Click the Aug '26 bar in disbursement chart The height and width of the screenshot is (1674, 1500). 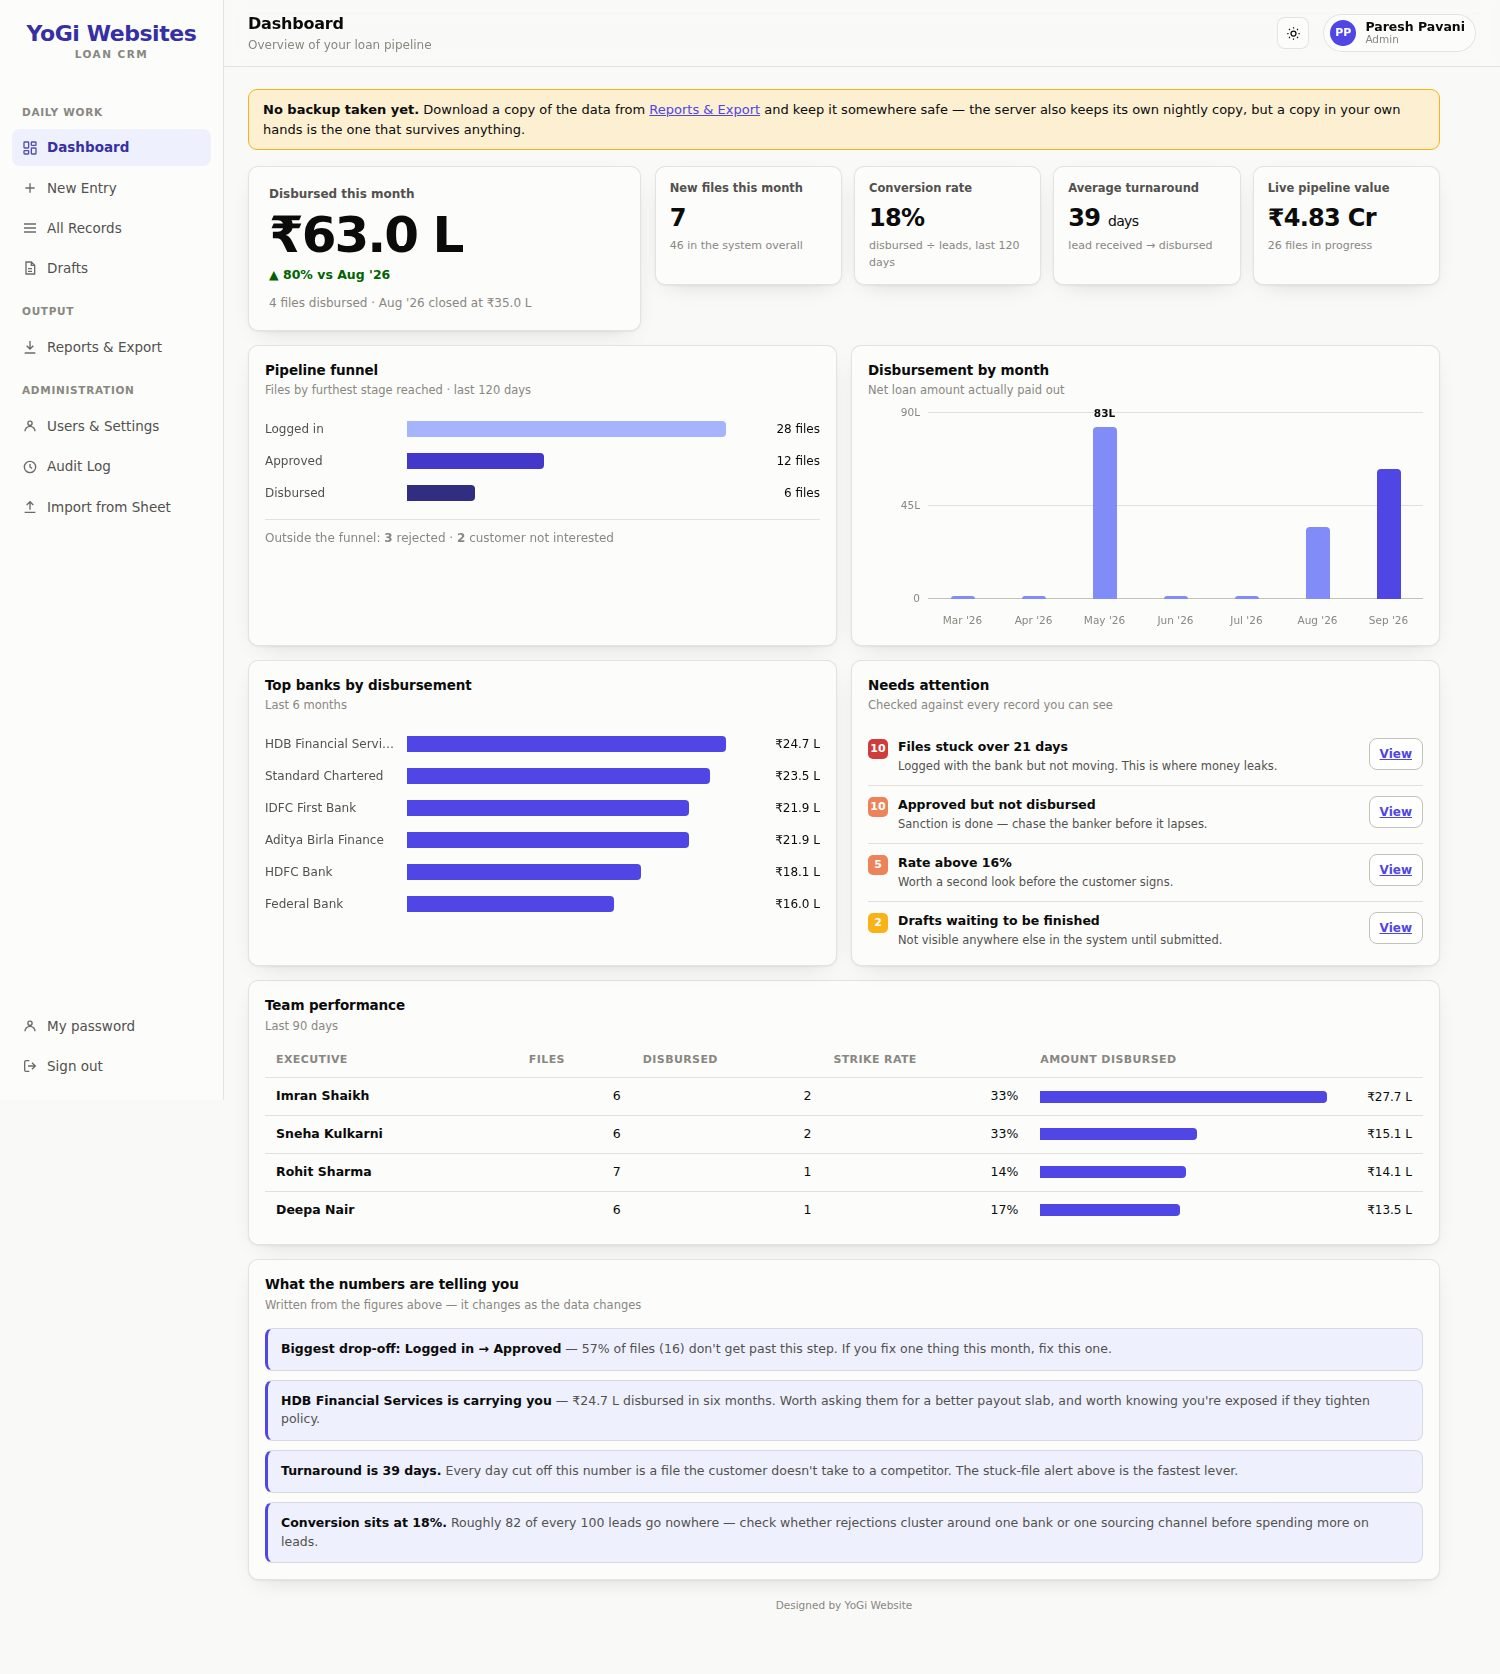tap(1317, 563)
